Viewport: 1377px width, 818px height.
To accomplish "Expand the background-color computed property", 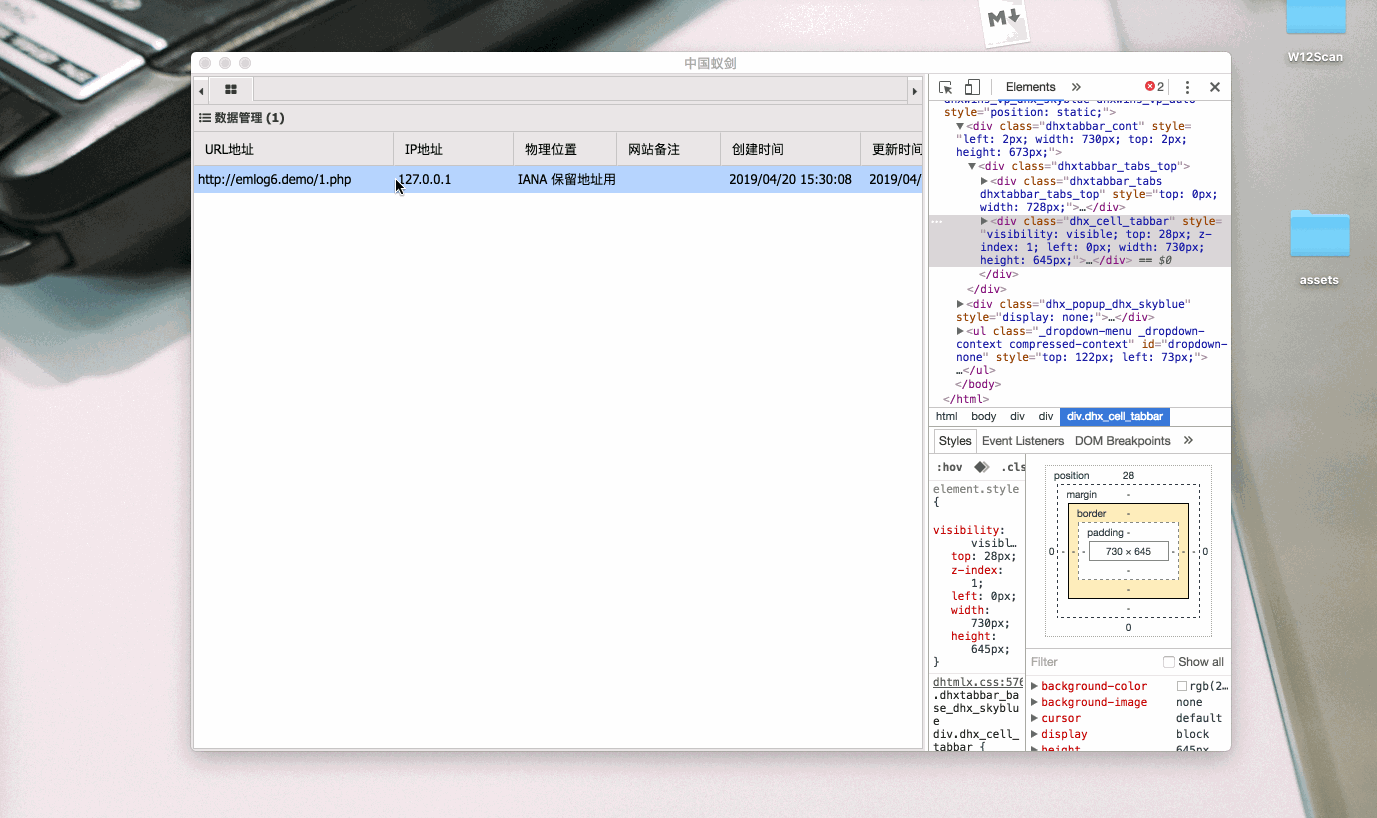I will coord(1035,686).
